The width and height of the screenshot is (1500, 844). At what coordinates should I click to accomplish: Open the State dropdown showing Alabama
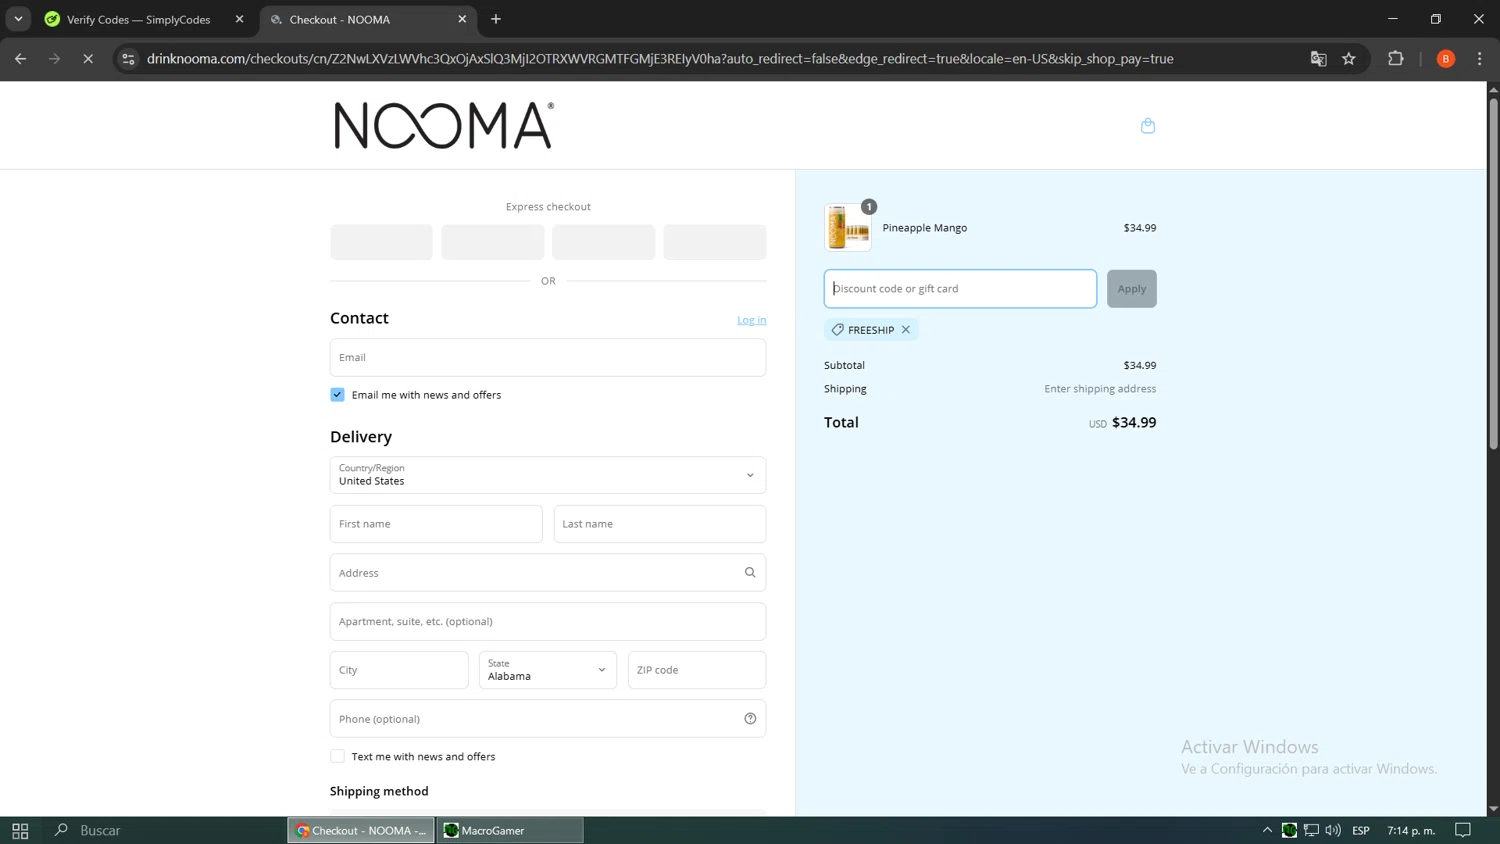548,670
